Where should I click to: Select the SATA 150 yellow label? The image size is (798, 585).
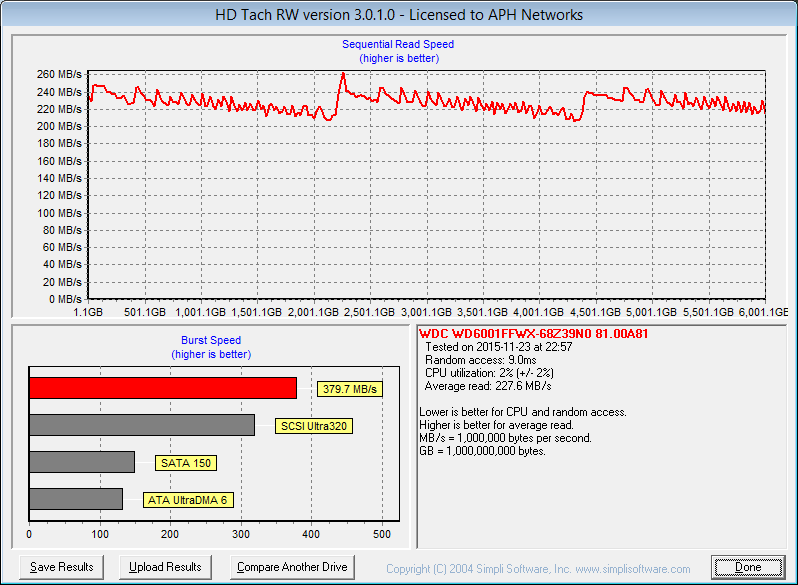pos(186,463)
